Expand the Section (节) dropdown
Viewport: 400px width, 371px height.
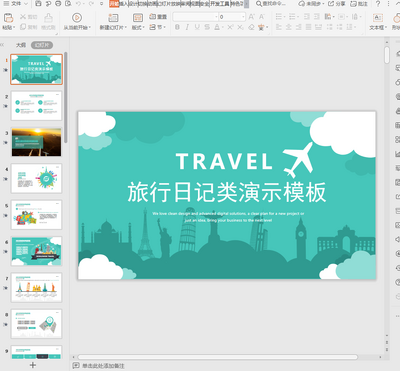point(158,27)
